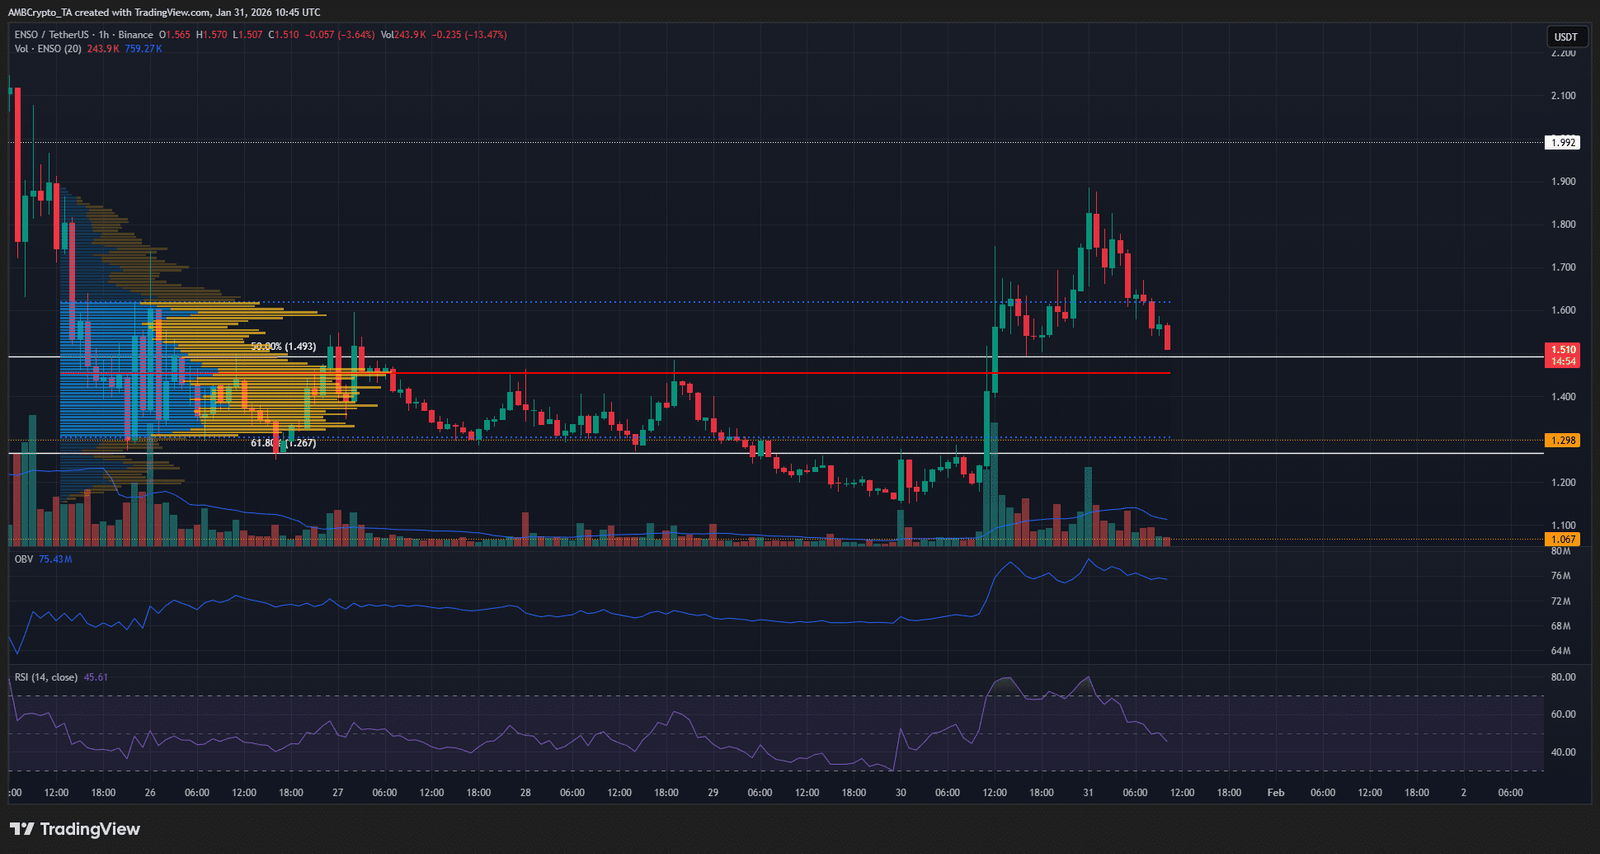
Task: Click the 1h timeframe in chart legend
Action: pyautogui.click(x=103, y=35)
